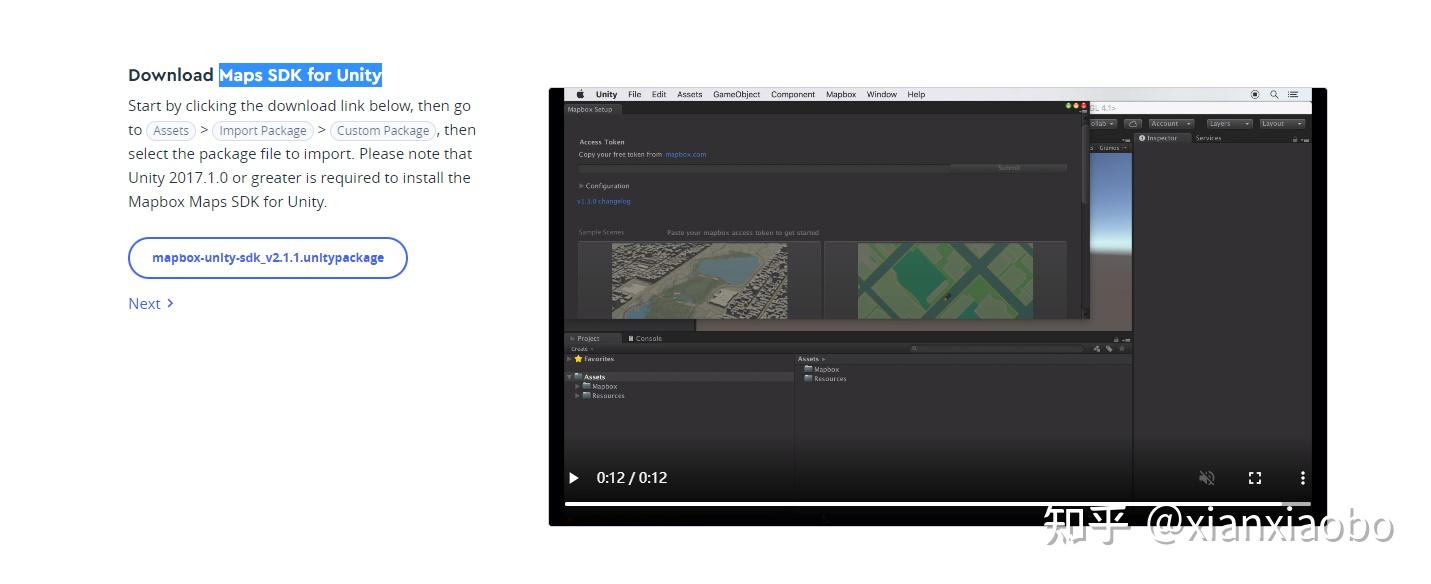Click the save search star icon
1431x584 pixels.
1121,349
